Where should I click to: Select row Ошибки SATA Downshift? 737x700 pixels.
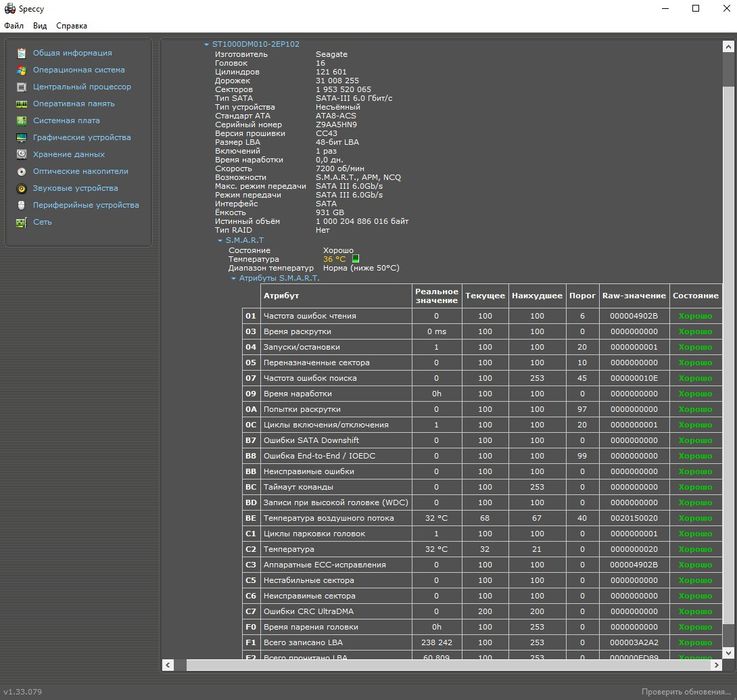(x=482, y=440)
